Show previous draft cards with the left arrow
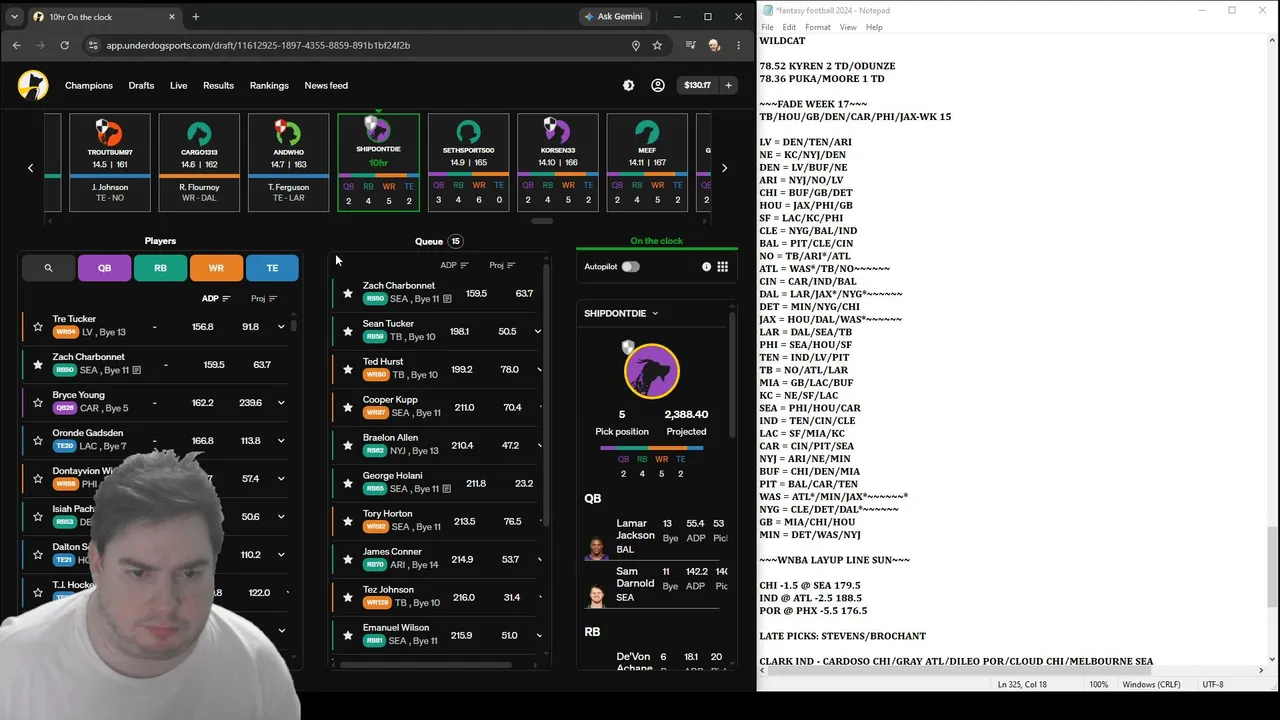This screenshot has width=1280, height=720. [x=31, y=168]
